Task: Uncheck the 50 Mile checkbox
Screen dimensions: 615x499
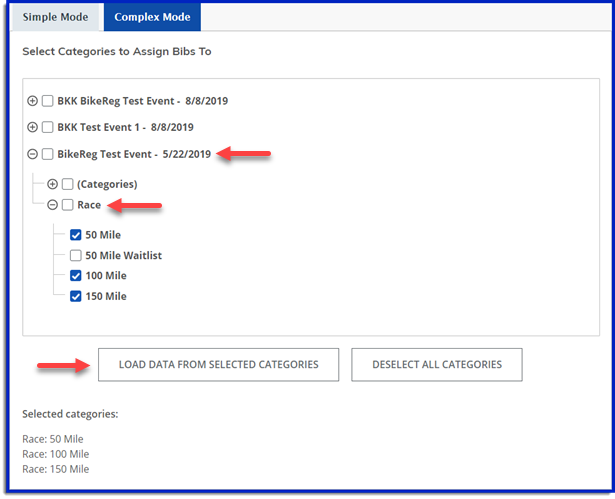Action: [x=76, y=235]
